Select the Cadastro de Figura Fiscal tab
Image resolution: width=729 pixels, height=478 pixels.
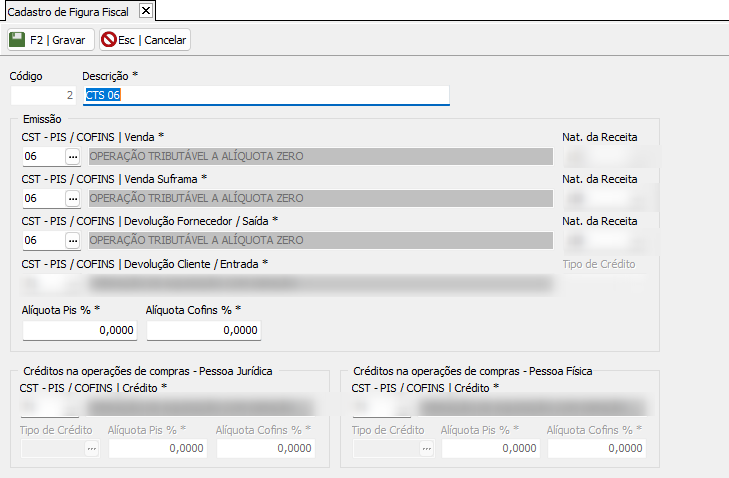(x=68, y=11)
